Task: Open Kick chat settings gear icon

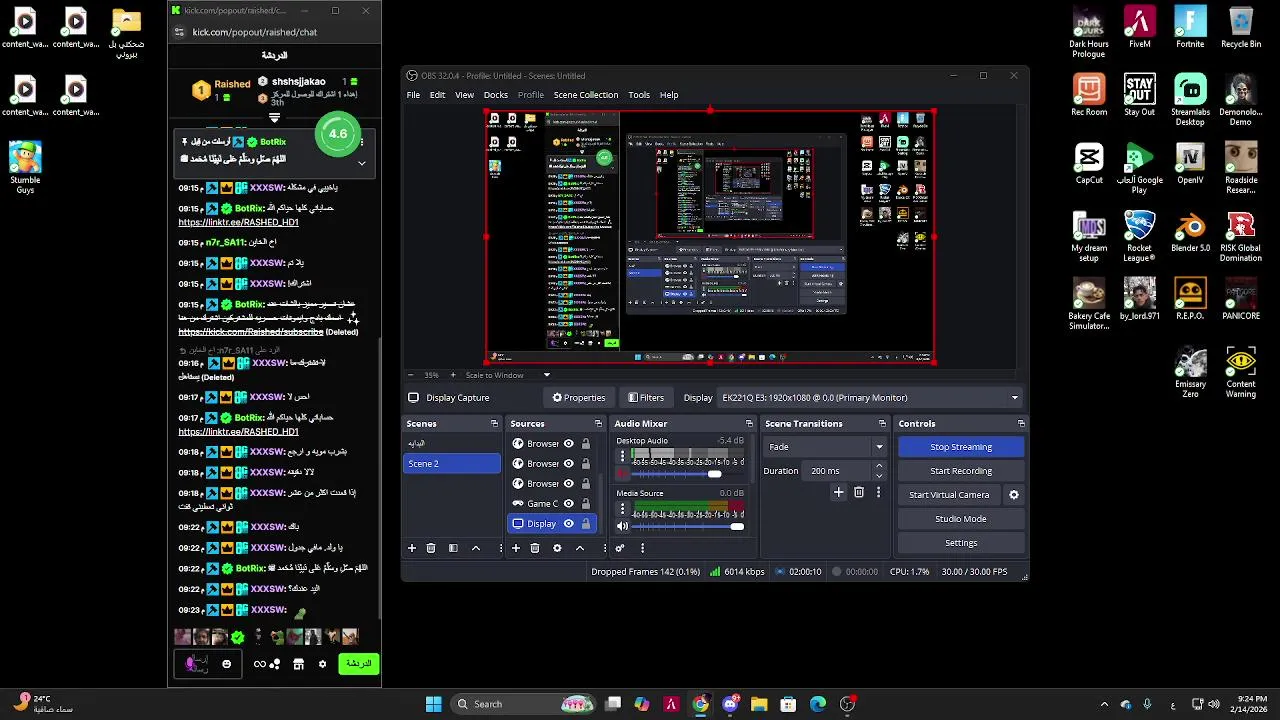Action: [322, 664]
